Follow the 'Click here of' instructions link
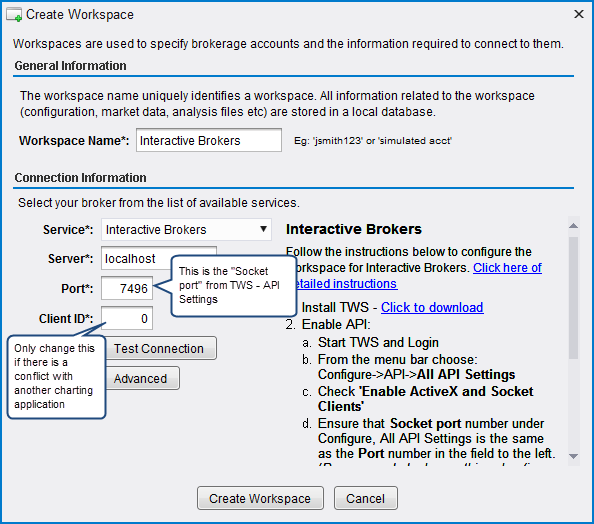This screenshot has width=594, height=524. tap(507, 268)
